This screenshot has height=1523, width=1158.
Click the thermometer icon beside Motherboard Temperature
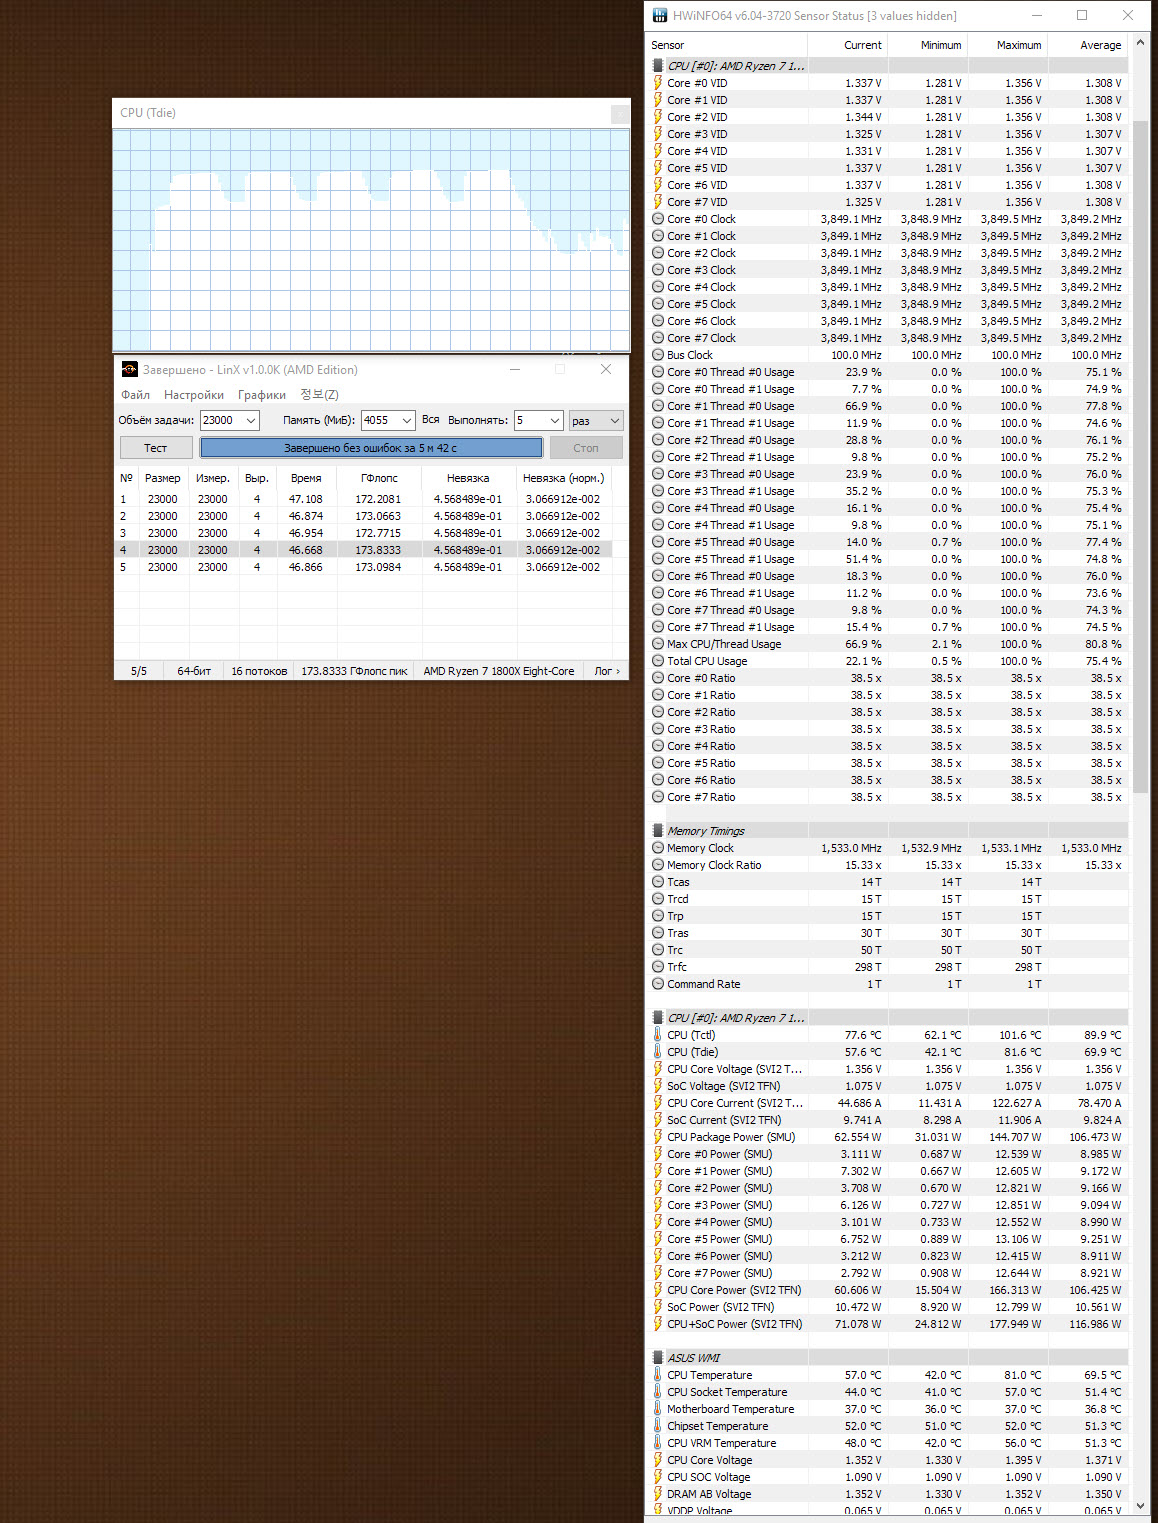click(658, 1409)
